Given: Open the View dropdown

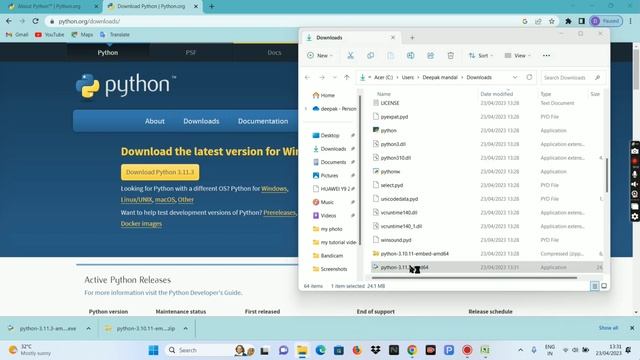Looking at the screenshot, I should 518,56.
